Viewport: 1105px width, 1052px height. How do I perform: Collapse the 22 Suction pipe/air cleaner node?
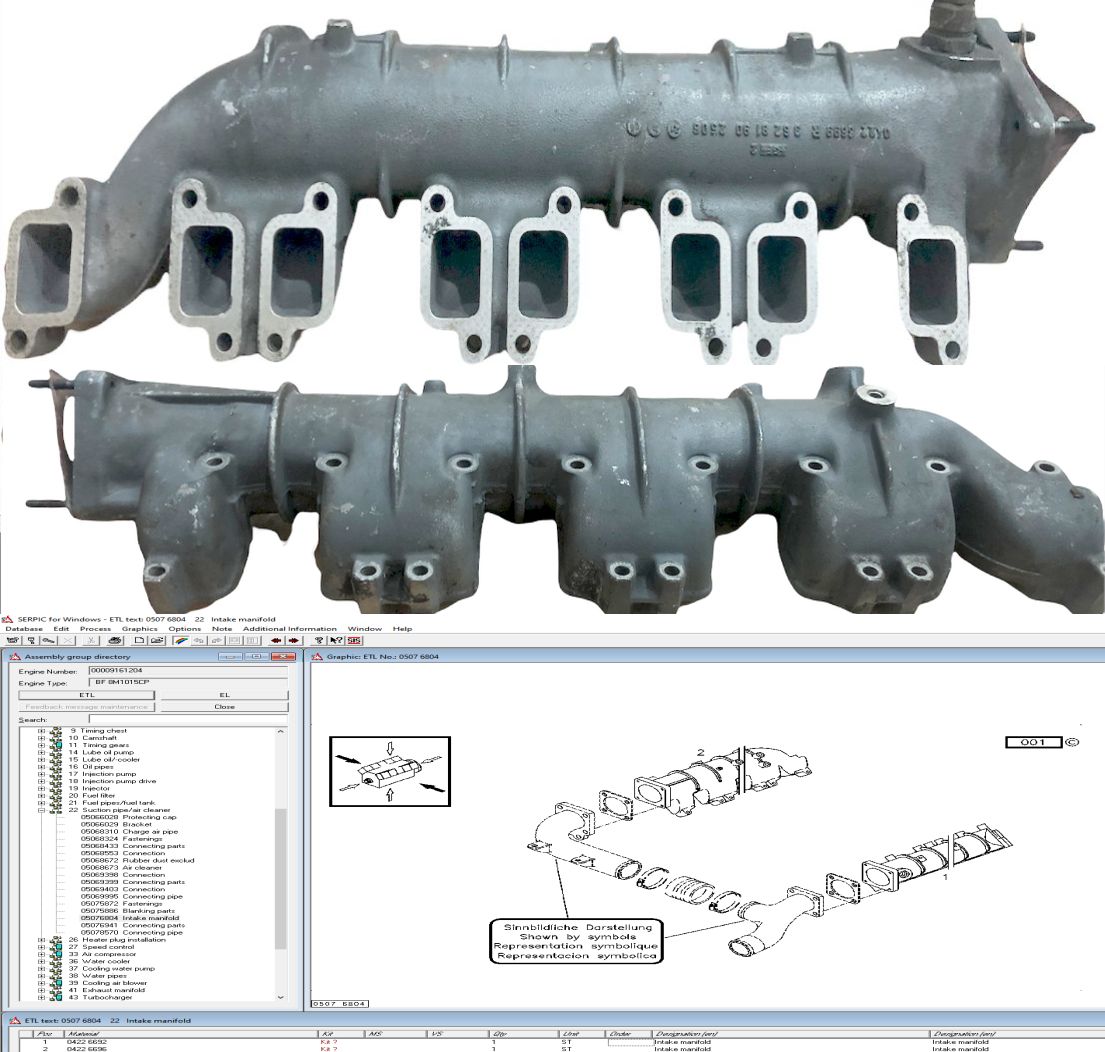(42, 810)
